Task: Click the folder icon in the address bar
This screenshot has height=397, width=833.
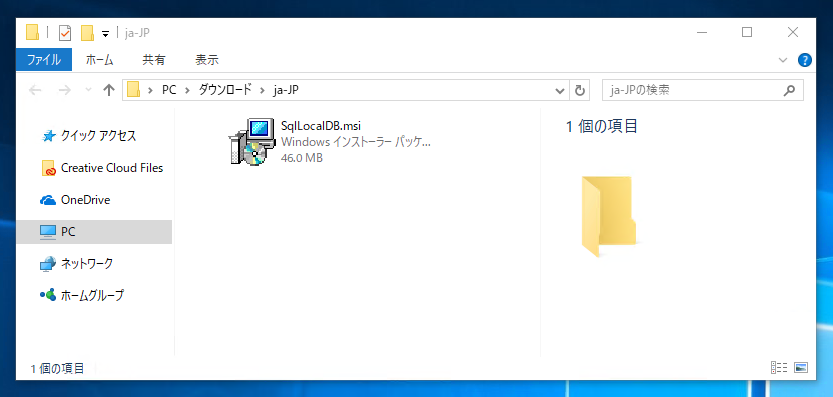Action: (133, 90)
